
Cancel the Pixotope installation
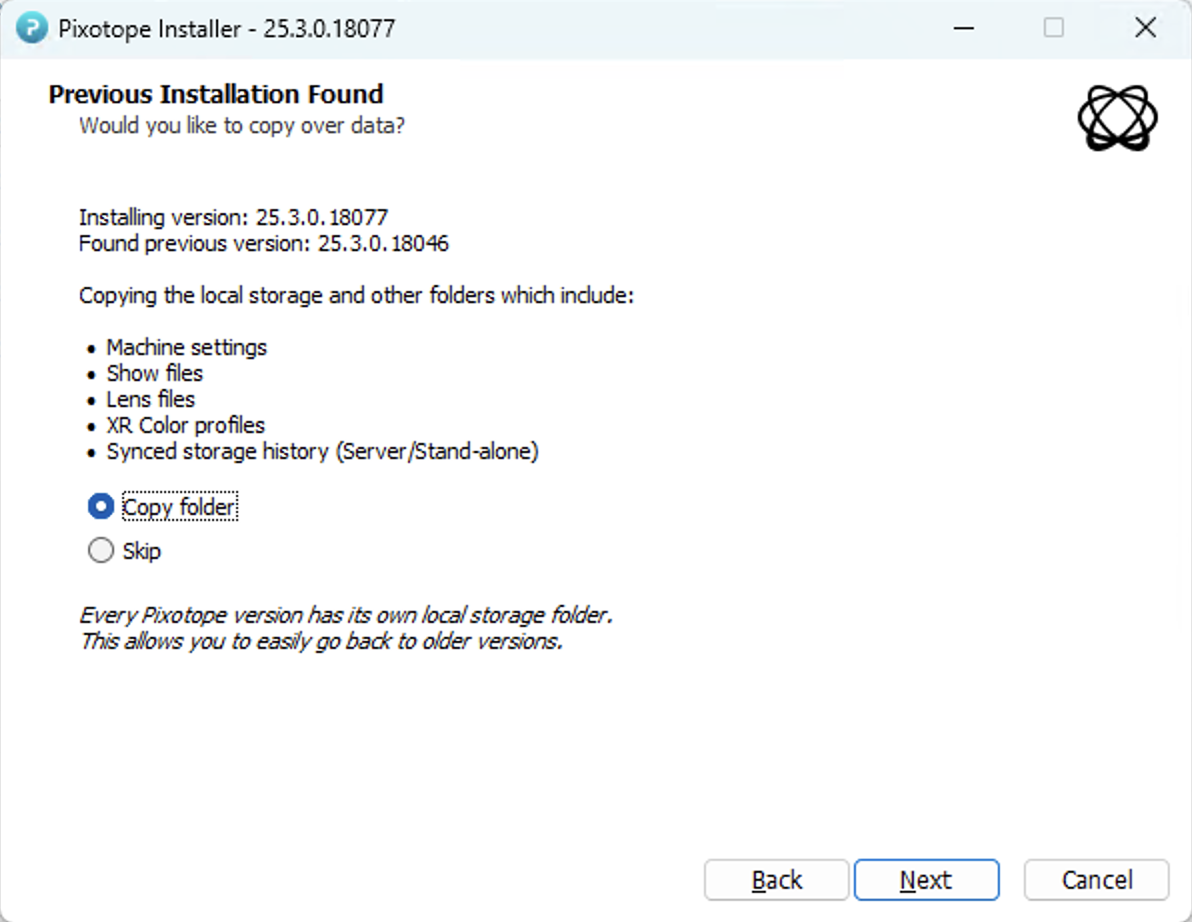click(x=1096, y=880)
